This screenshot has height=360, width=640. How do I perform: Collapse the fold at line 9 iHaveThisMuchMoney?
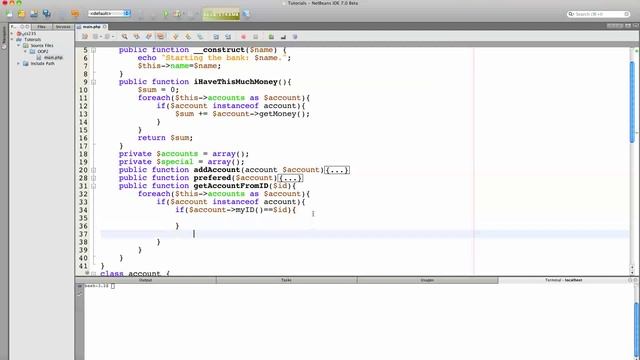coord(93,82)
